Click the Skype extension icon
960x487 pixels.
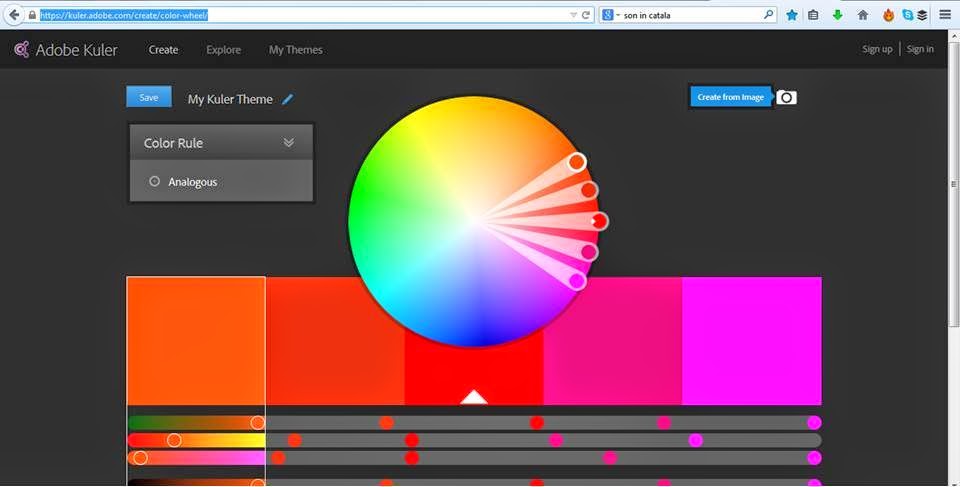point(907,15)
